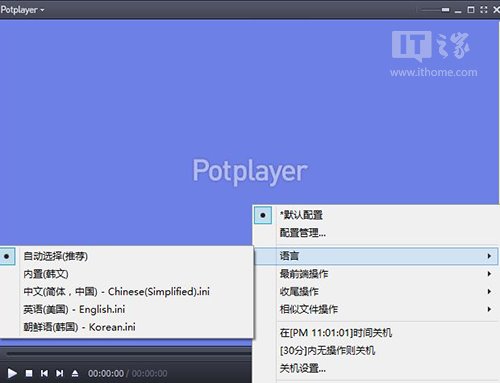
Task: Maximize the Potplayer window
Action: (471, 10)
